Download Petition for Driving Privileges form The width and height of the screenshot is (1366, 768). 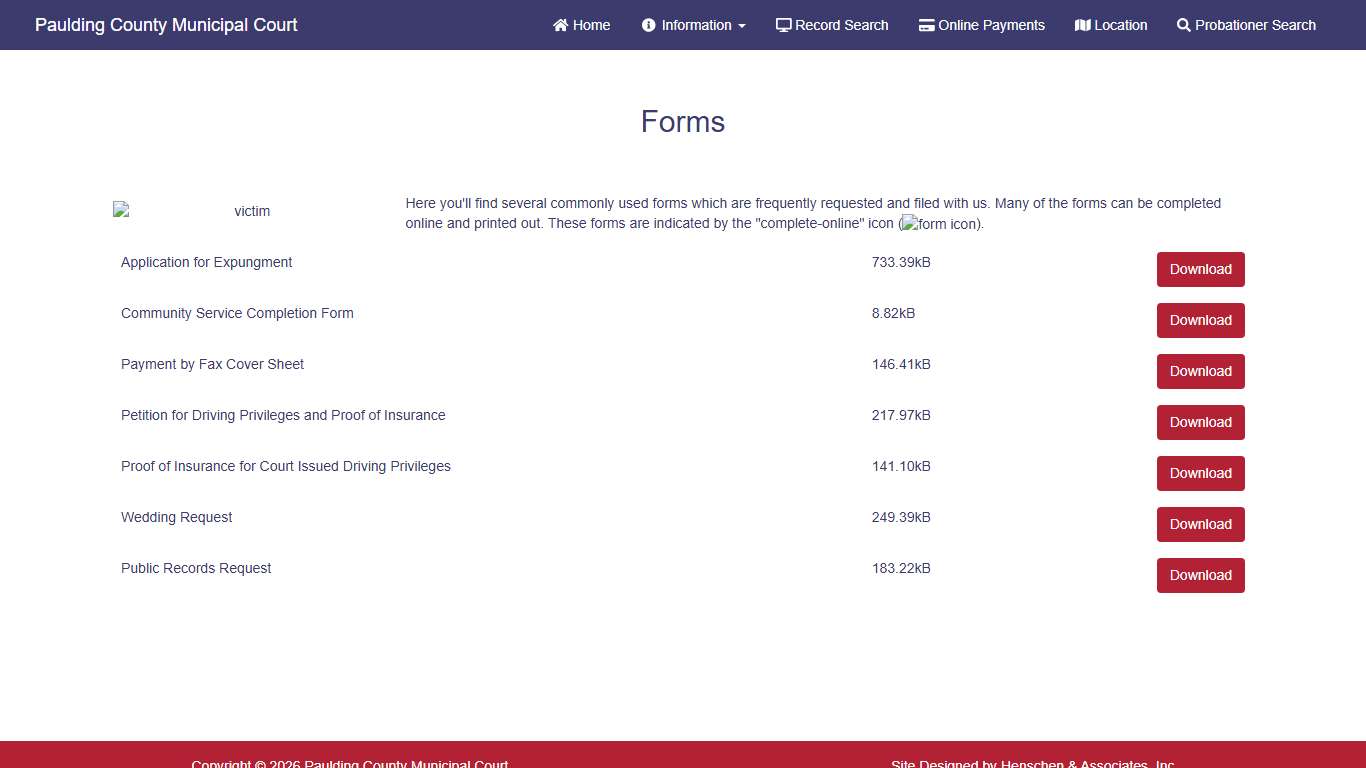point(1200,422)
